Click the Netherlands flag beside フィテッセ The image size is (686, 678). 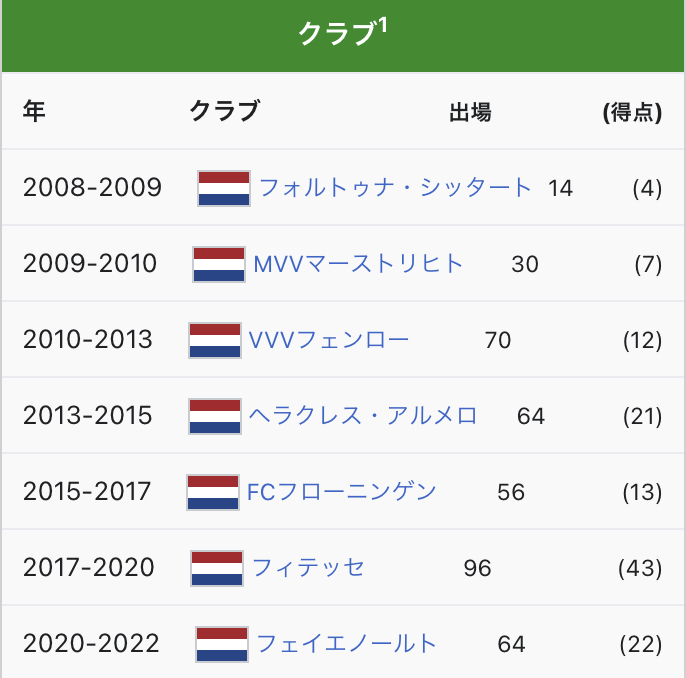[217, 568]
